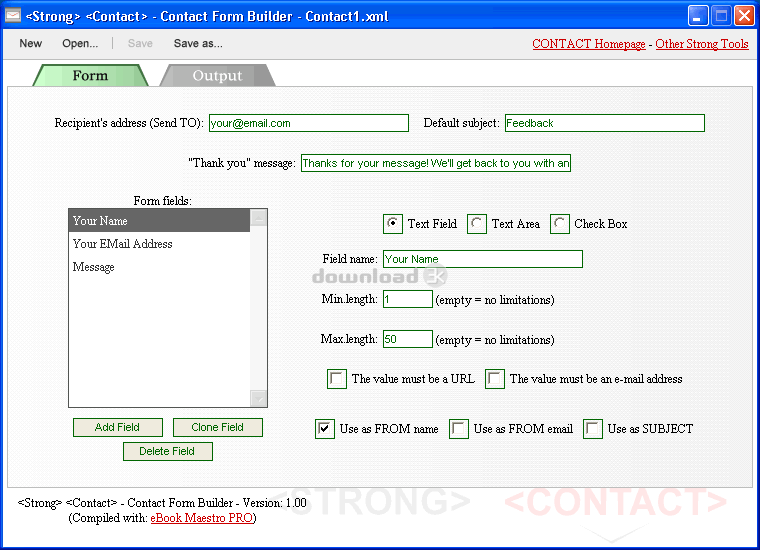Select "Your EMail Address" in the Form fields list

click(159, 244)
